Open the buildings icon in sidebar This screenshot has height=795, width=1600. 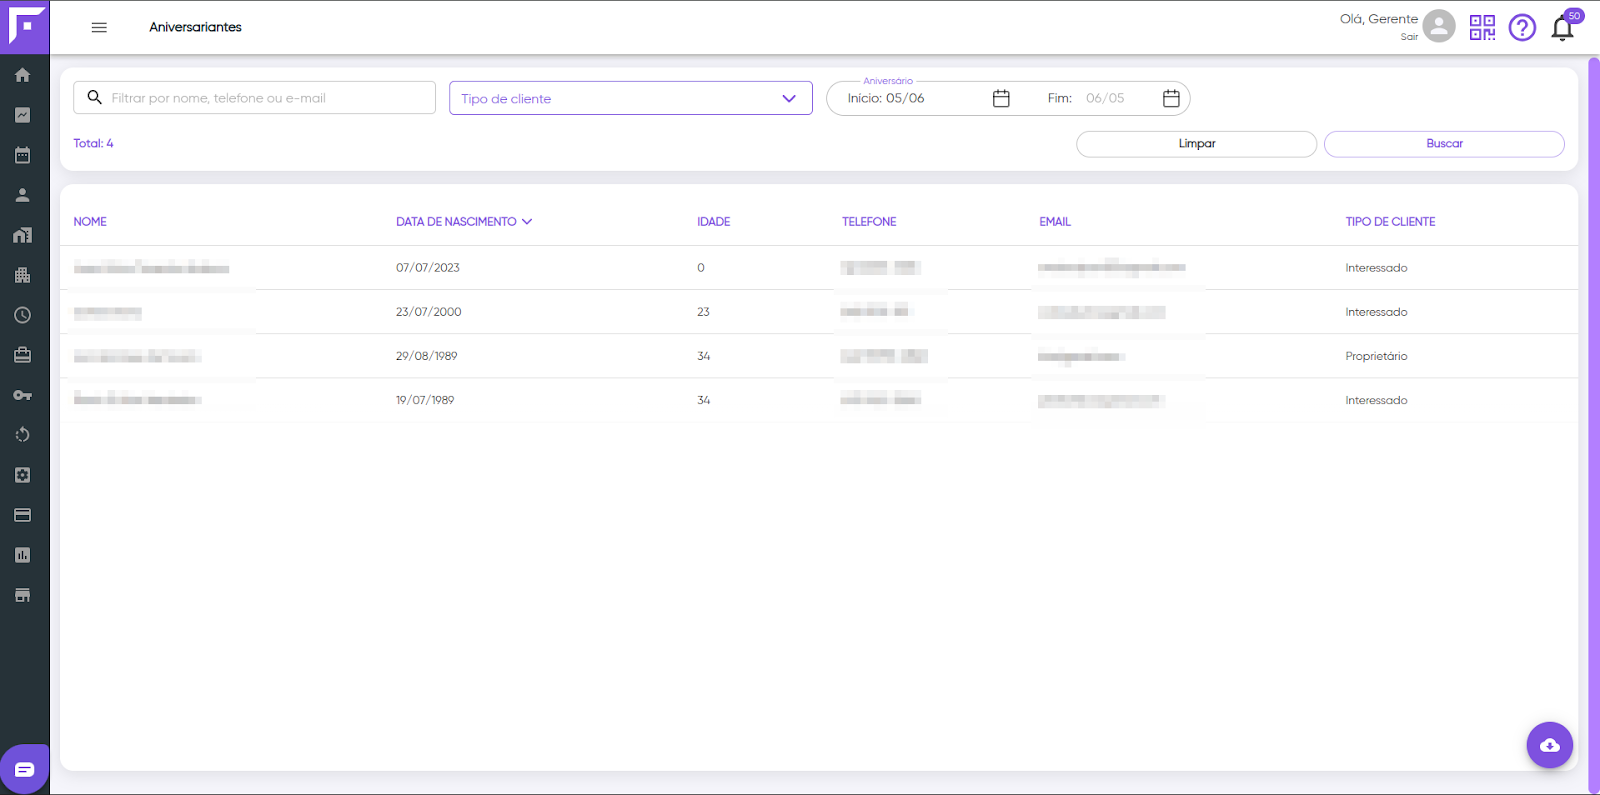[22, 275]
